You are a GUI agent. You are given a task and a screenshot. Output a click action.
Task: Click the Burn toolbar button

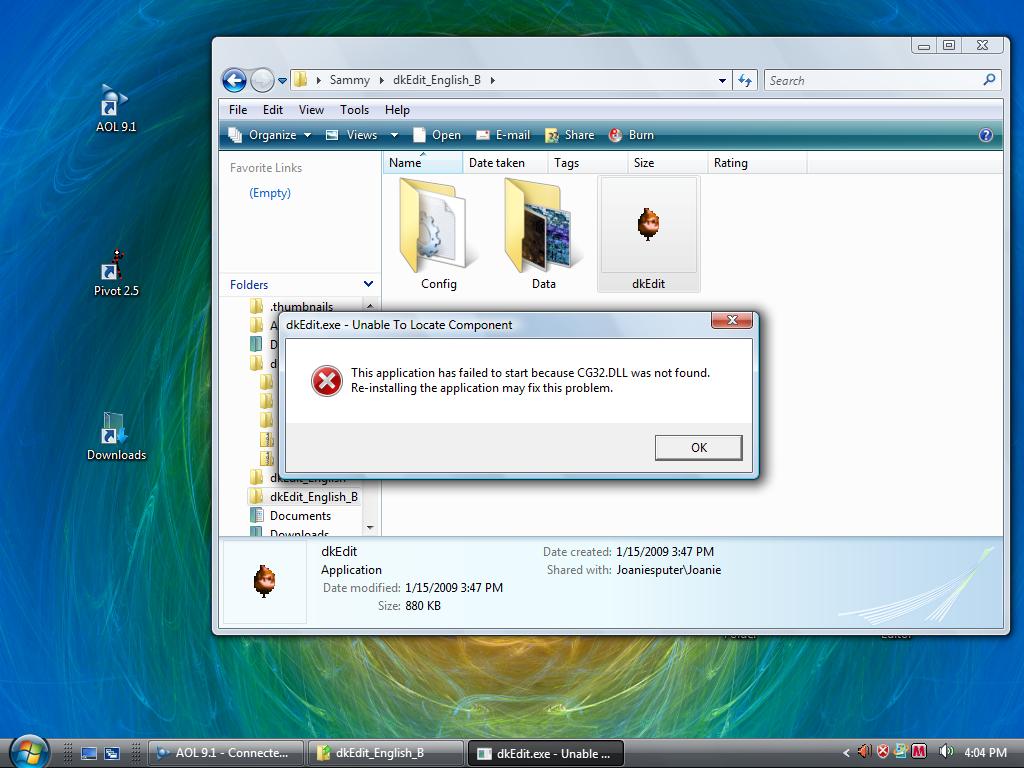click(x=631, y=135)
